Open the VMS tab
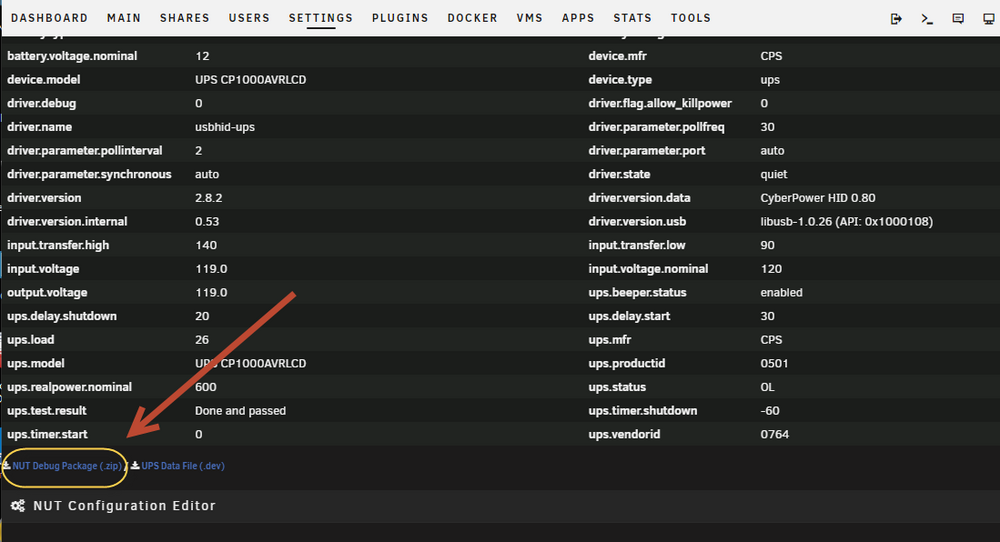 pyautogui.click(x=529, y=18)
